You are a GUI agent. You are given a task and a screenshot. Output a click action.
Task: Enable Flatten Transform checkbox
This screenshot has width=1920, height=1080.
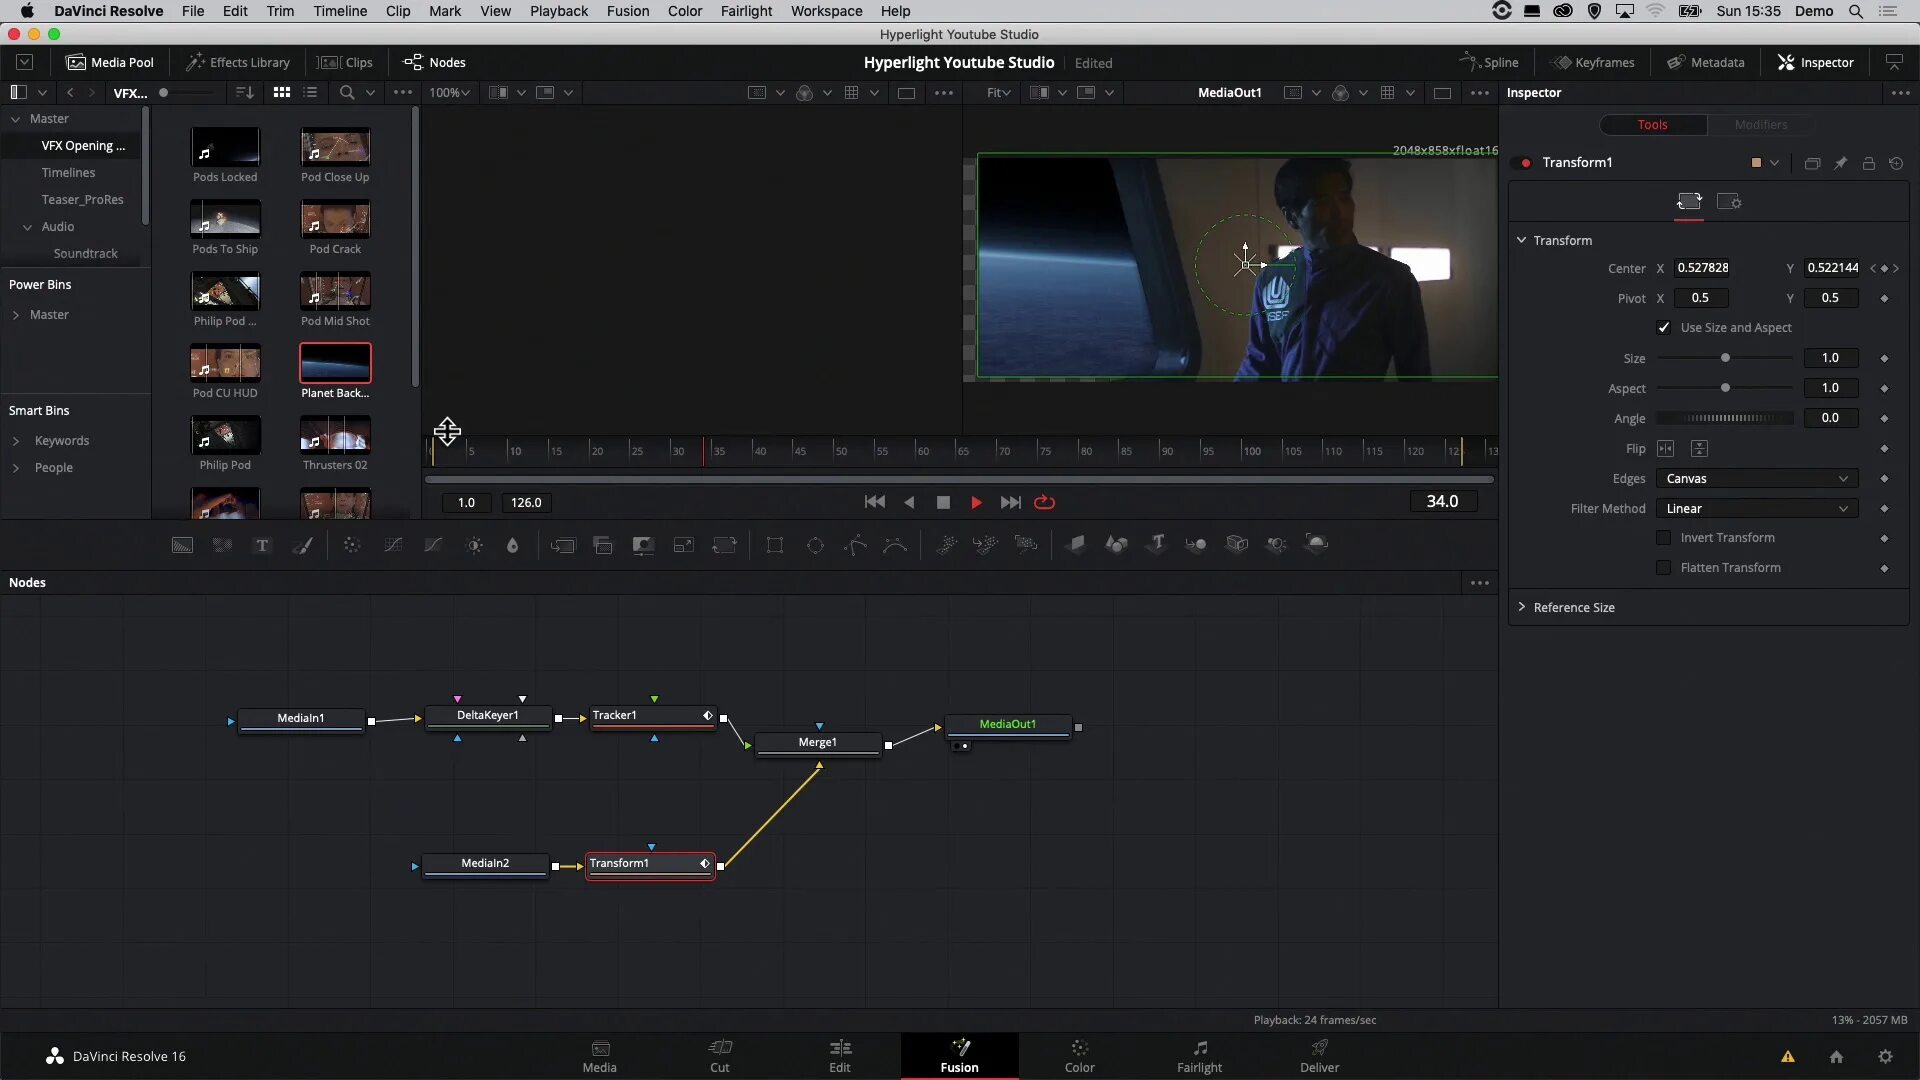pos(1664,568)
